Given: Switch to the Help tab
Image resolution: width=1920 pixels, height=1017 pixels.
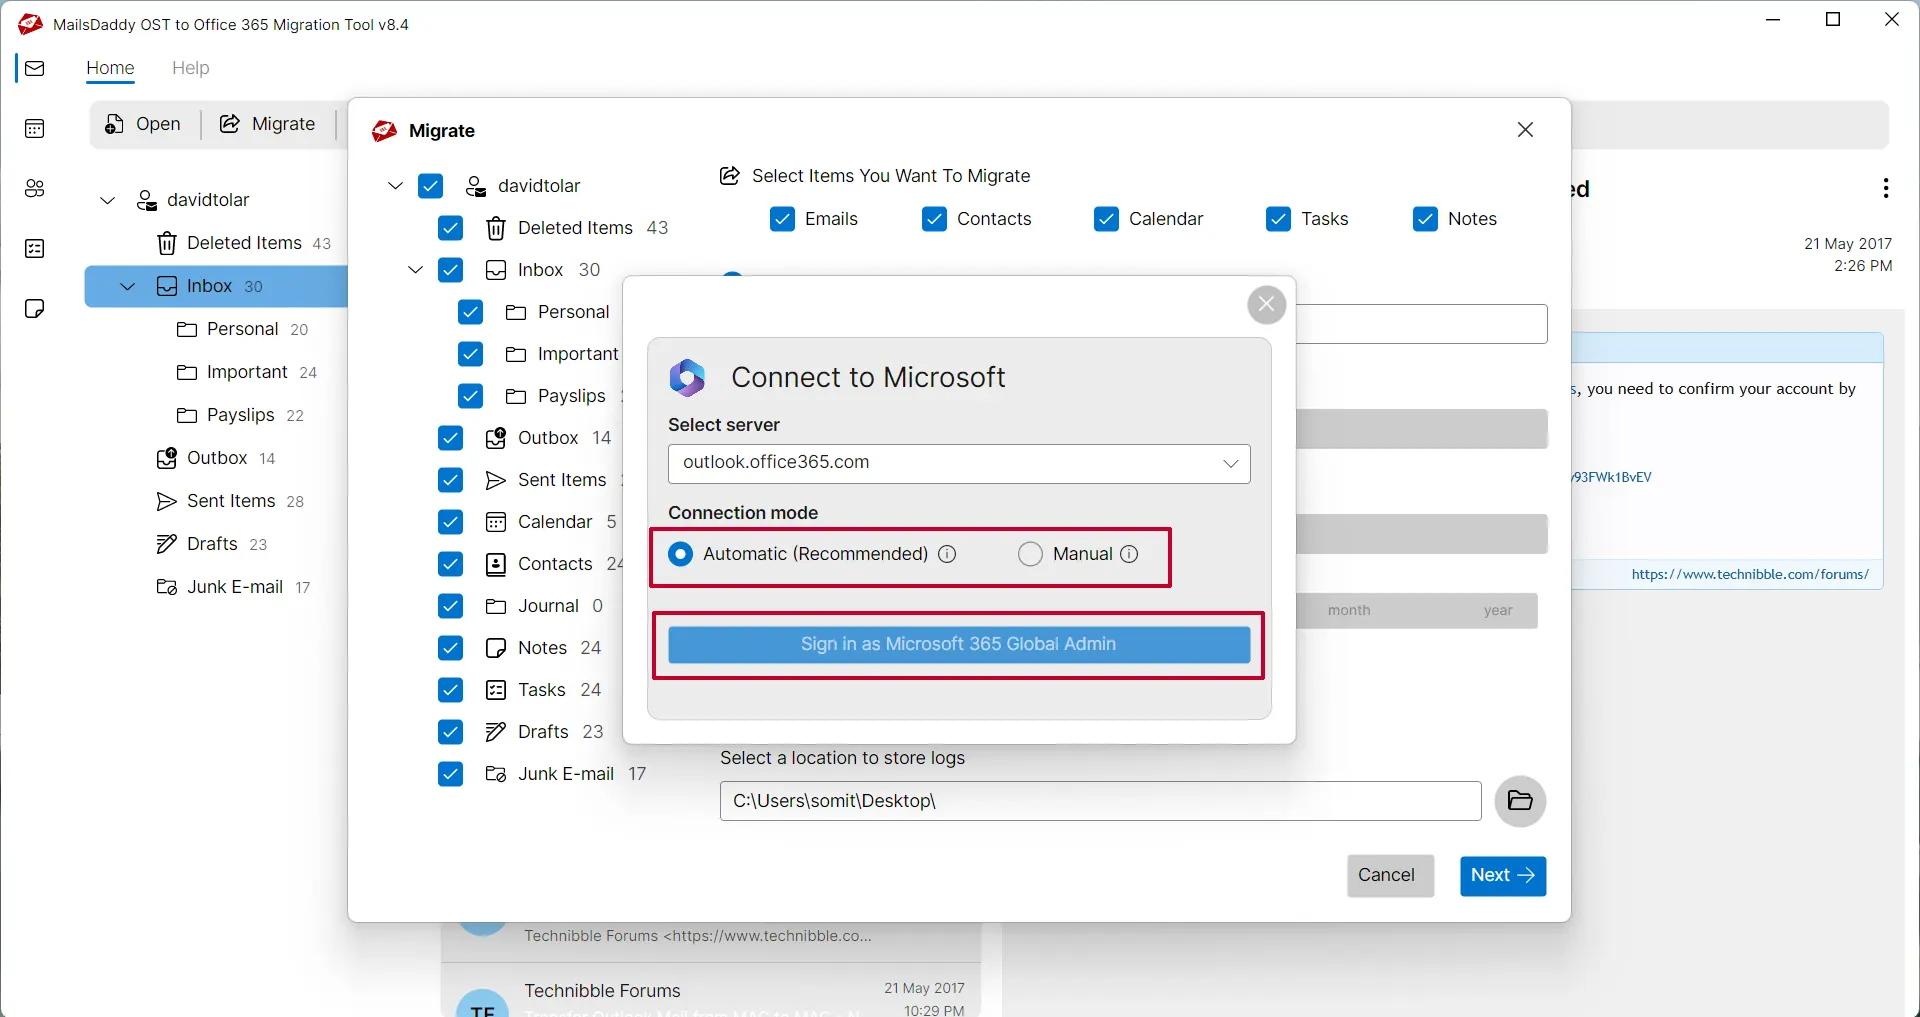Looking at the screenshot, I should pyautogui.click(x=190, y=68).
